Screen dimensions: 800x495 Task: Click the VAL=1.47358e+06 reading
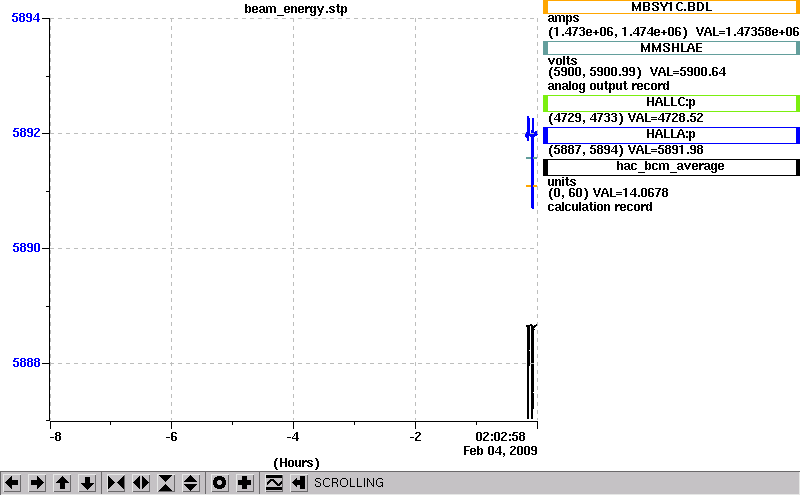(747, 32)
